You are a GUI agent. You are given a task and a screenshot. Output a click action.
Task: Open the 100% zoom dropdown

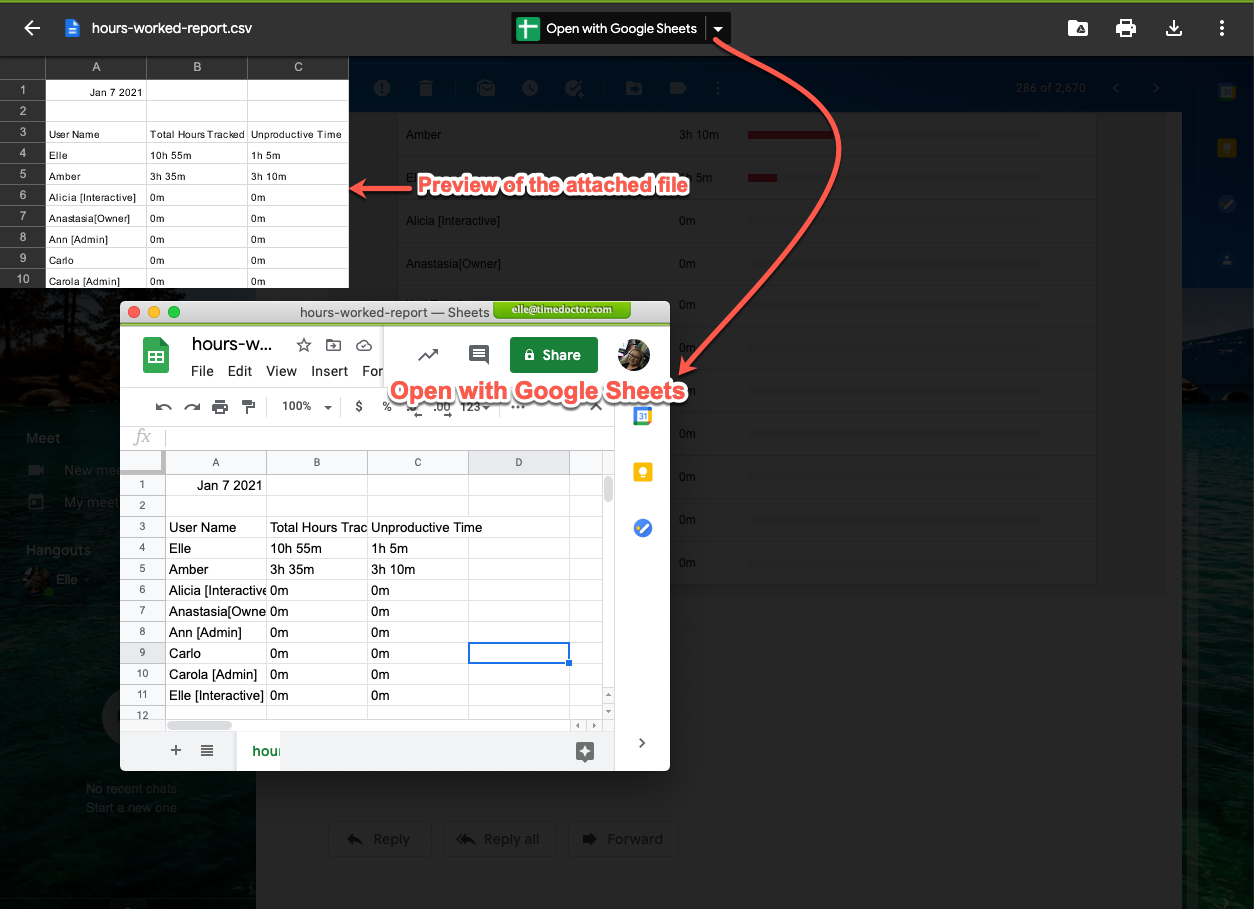(x=306, y=407)
